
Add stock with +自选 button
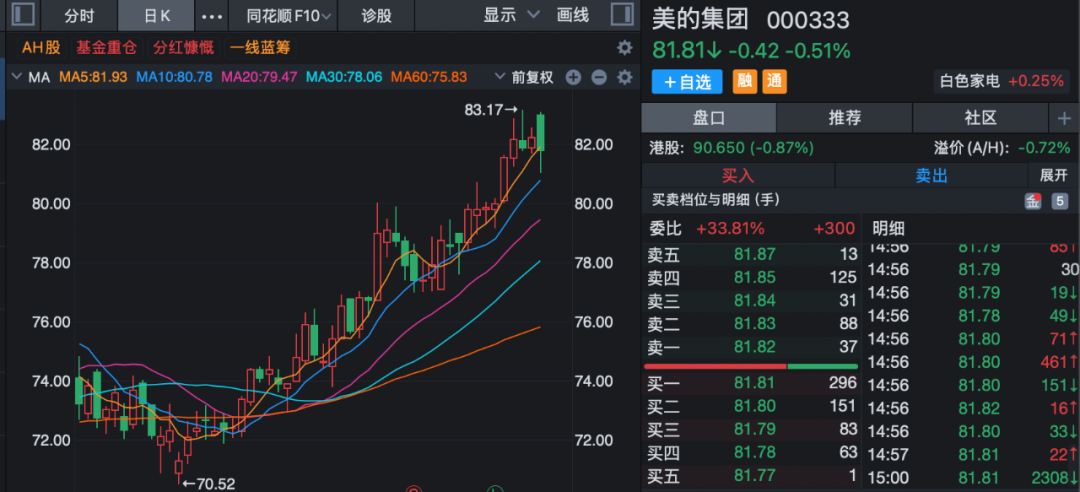click(x=687, y=82)
